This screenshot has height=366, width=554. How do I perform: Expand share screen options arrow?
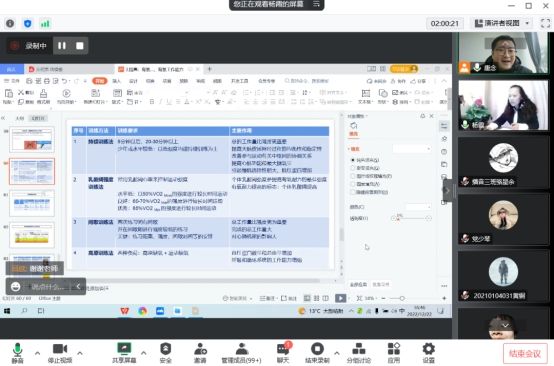144,353
